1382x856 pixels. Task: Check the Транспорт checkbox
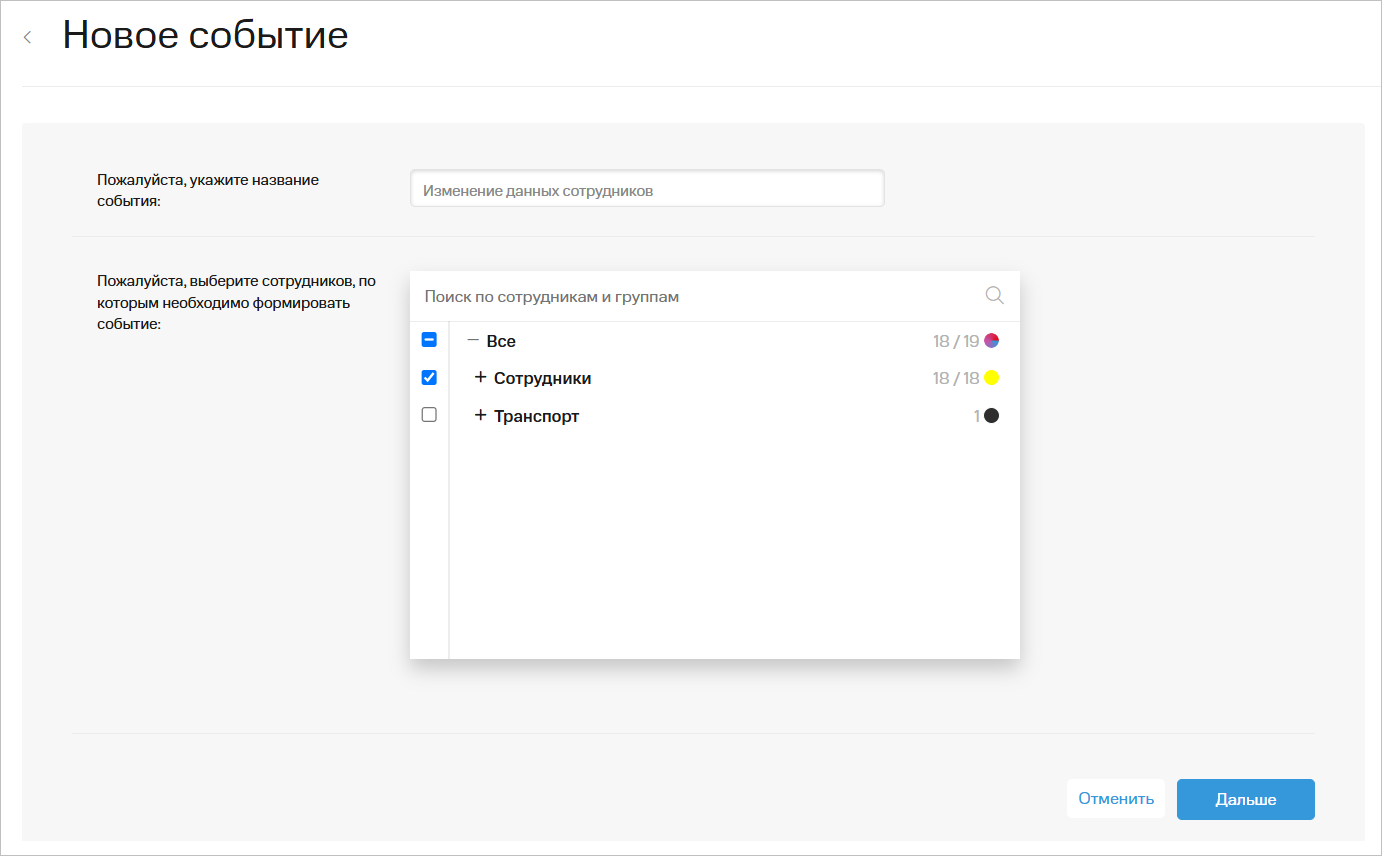click(x=429, y=414)
